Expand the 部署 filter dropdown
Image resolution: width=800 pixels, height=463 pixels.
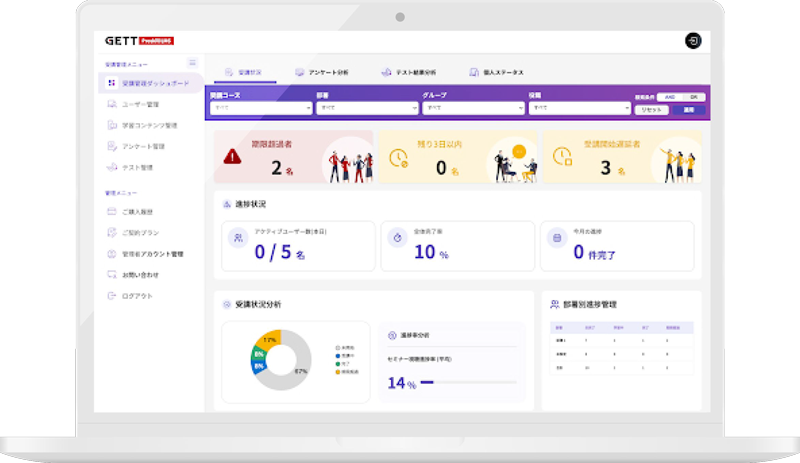tap(366, 107)
